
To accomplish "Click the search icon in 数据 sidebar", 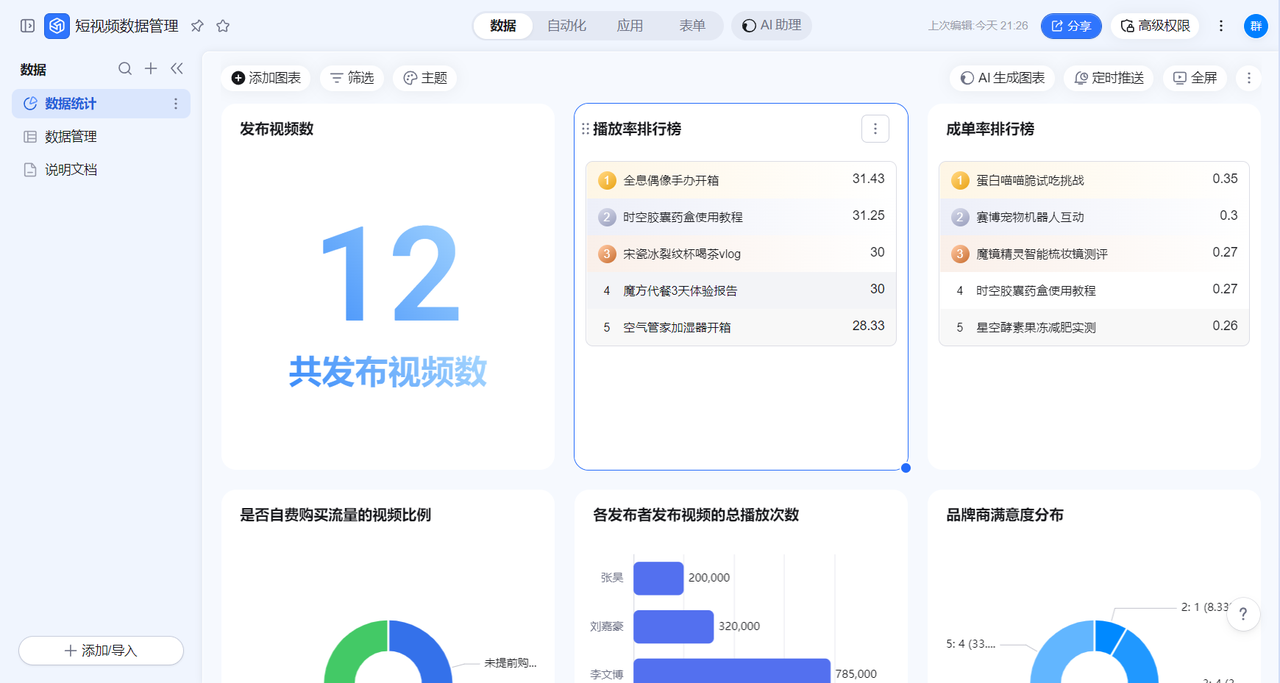I will (125, 69).
